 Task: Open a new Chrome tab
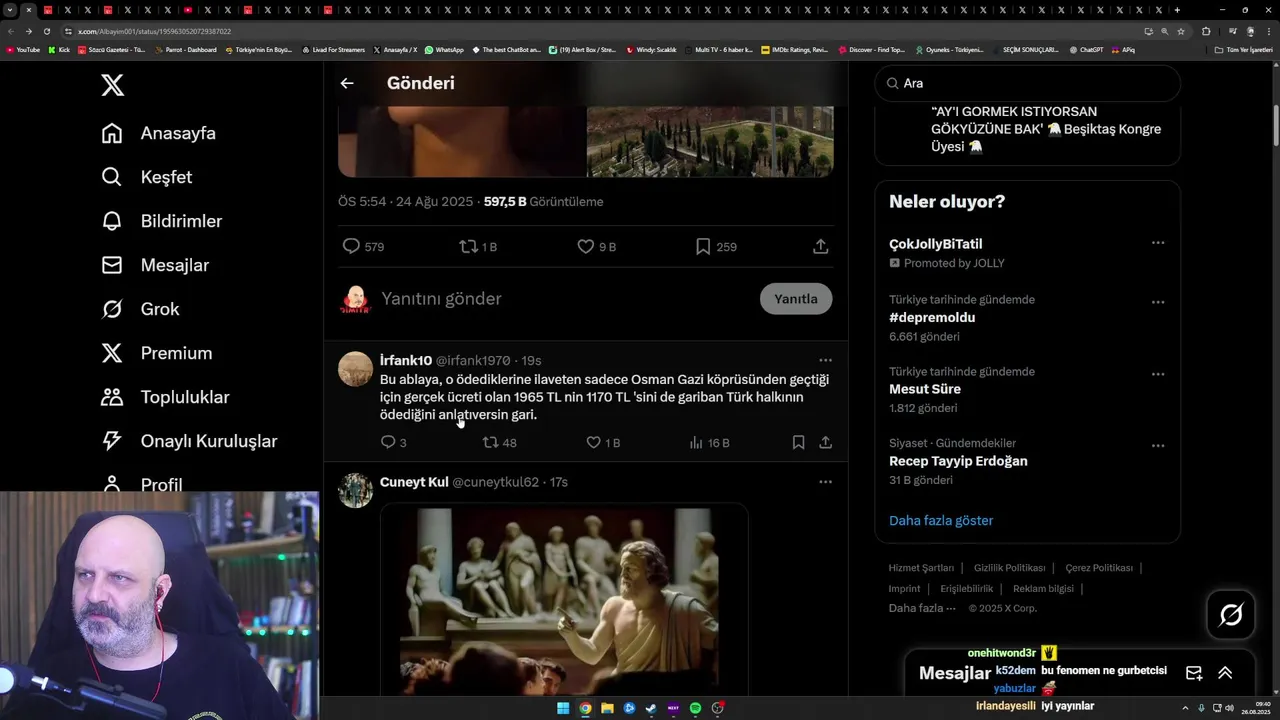pos(1177,10)
